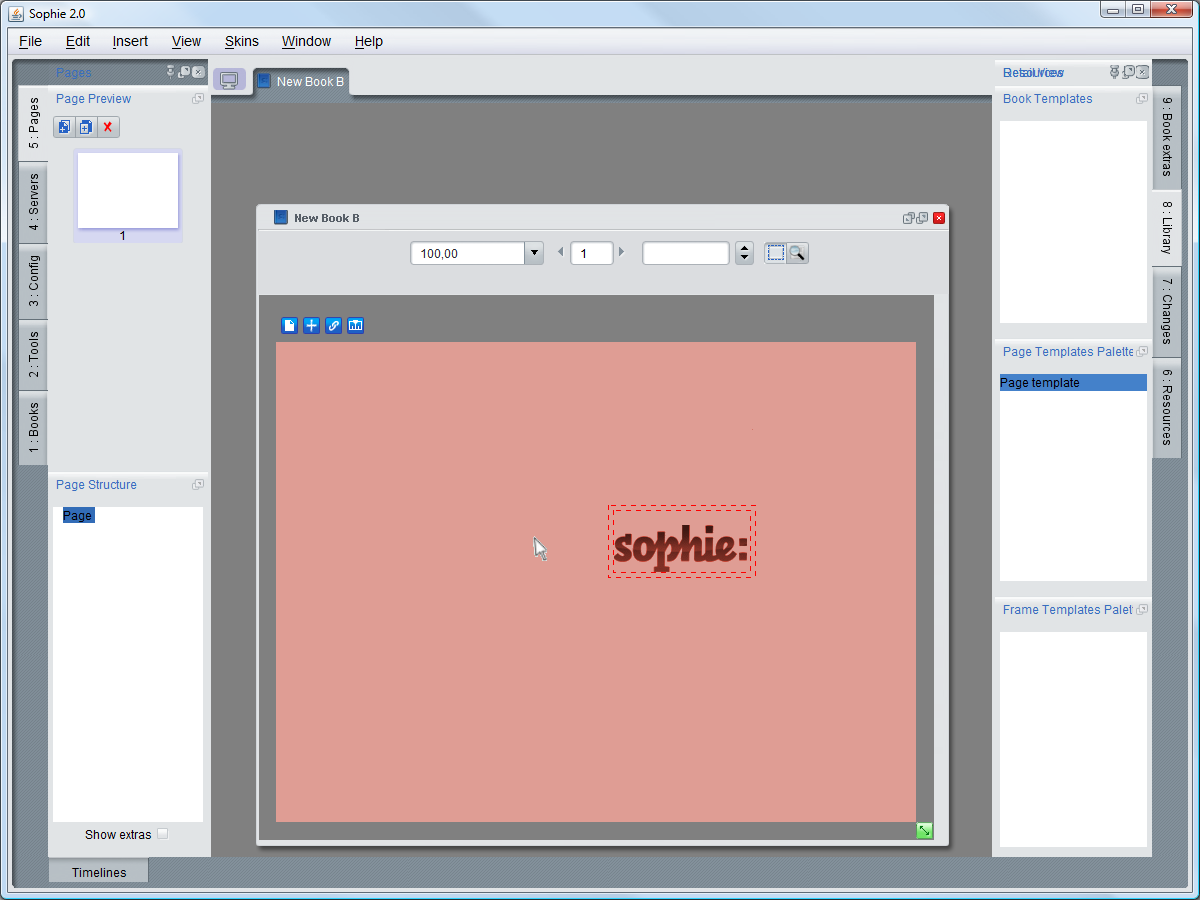Click the white page halo icon above the page
The height and width of the screenshot is (900, 1200).
(x=290, y=325)
